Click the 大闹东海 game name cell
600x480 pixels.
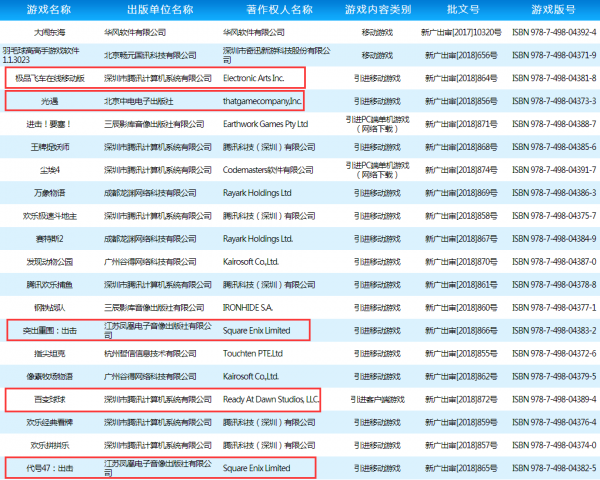pyautogui.click(x=50, y=33)
